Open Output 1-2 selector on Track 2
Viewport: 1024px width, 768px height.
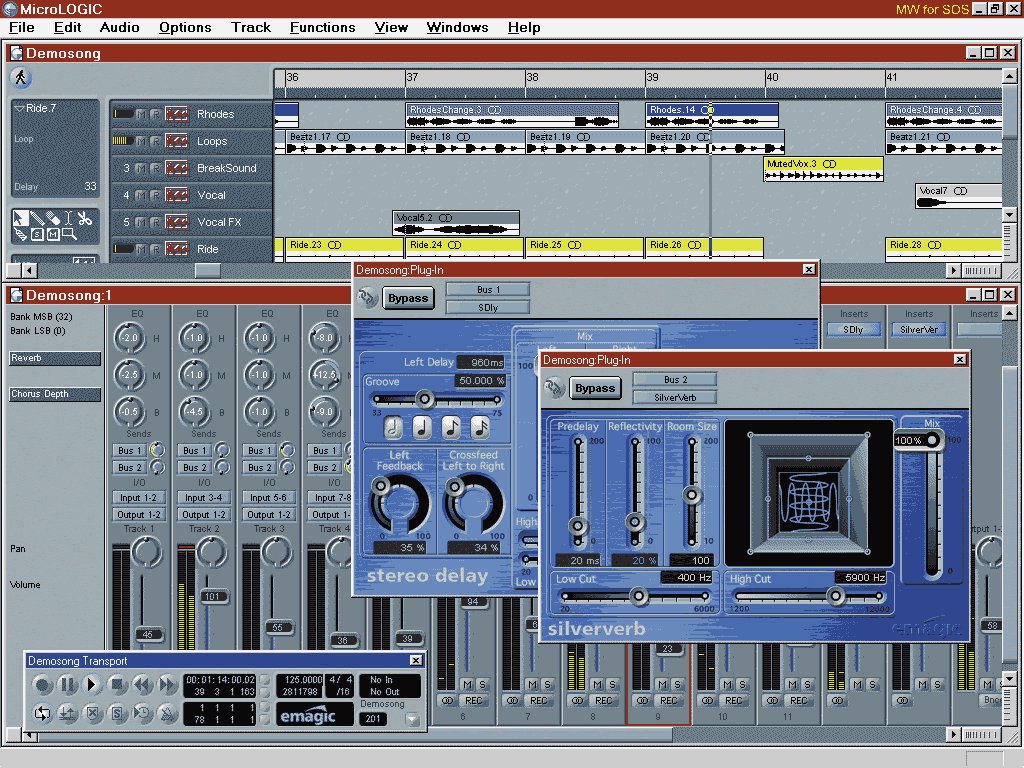pos(204,515)
